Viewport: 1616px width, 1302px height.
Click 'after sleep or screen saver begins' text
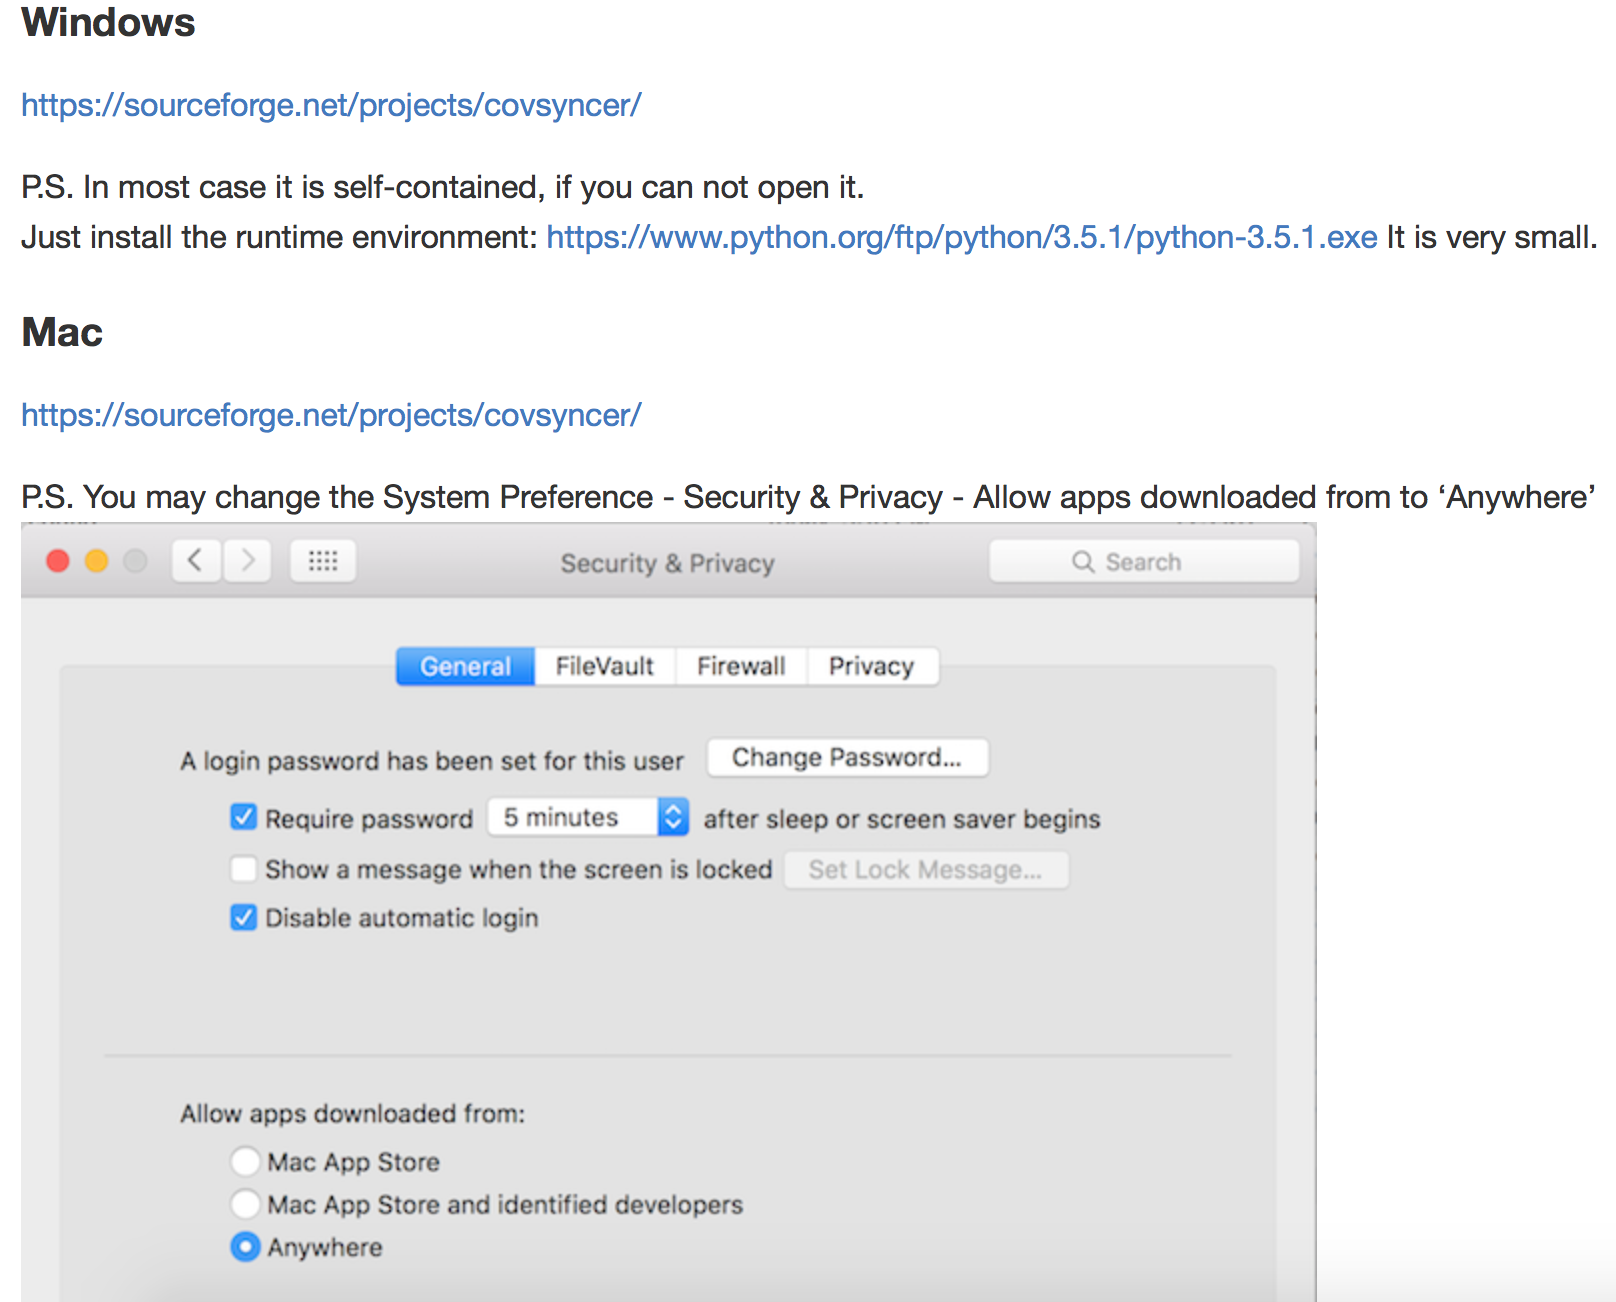(902, 819)
